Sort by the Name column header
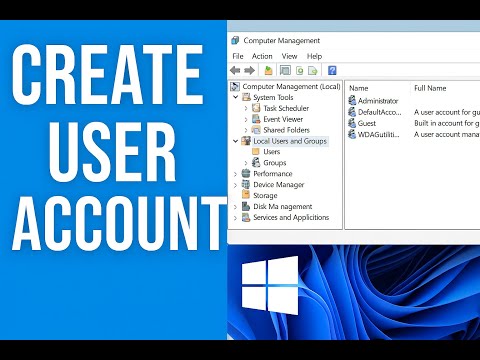Screen dimensions: 480x360 coord(358,88)
